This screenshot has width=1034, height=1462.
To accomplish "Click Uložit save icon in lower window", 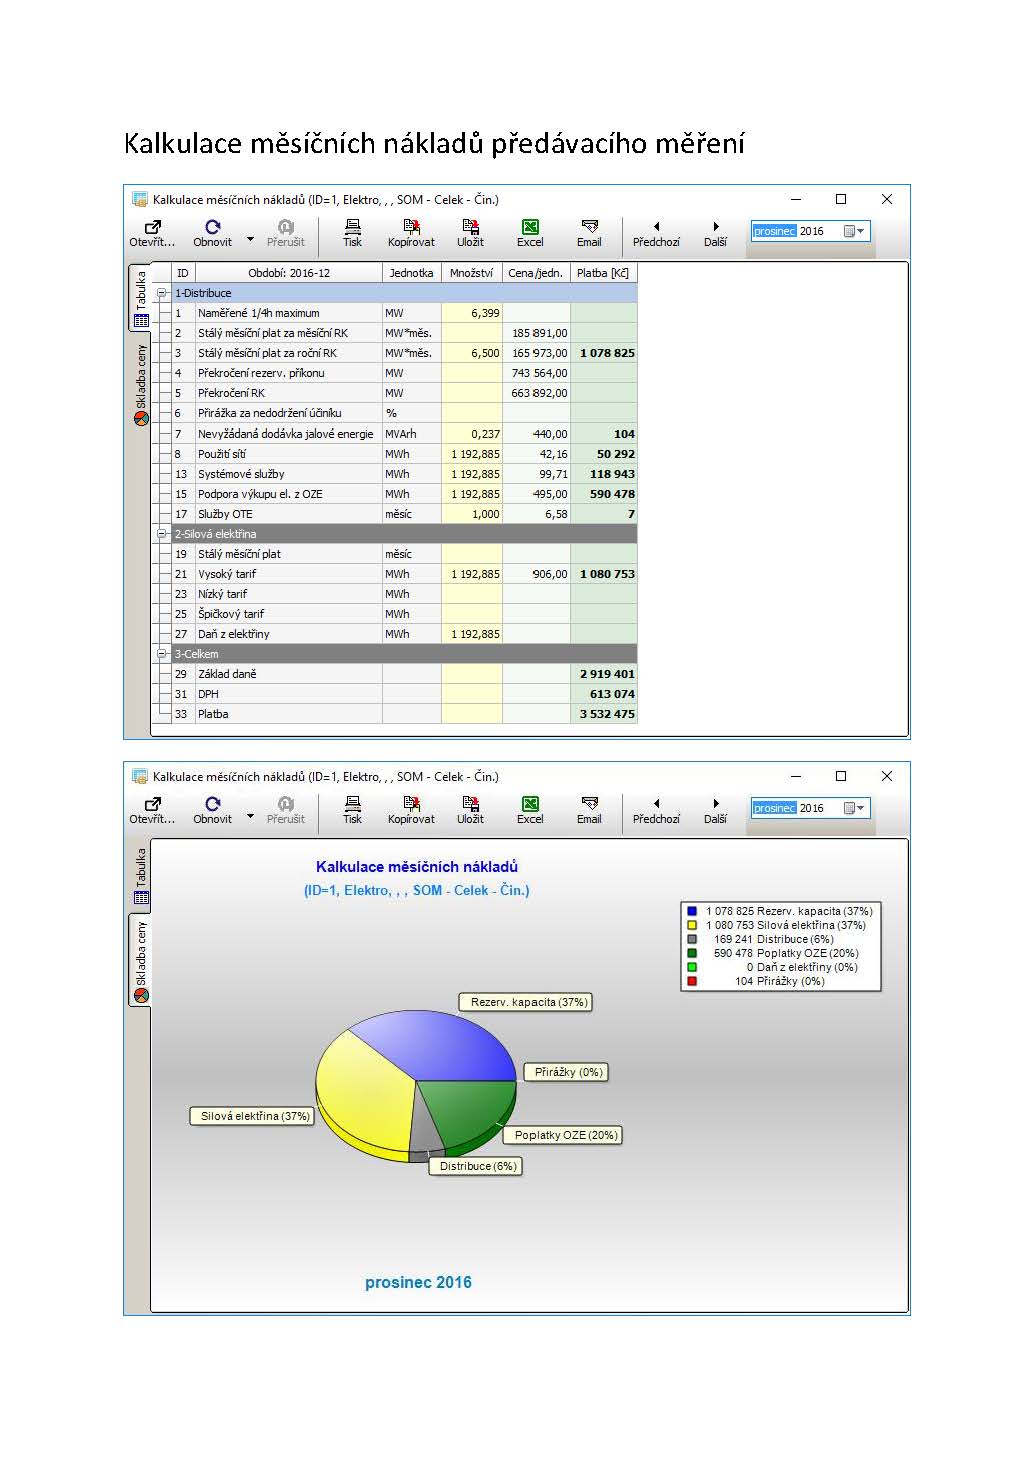I will (470, 804).
